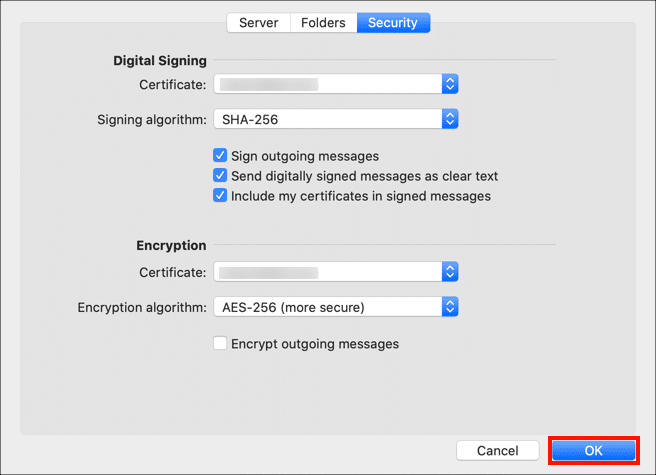Click the "Signing algorithm:" label text

(x=152, y=120)
